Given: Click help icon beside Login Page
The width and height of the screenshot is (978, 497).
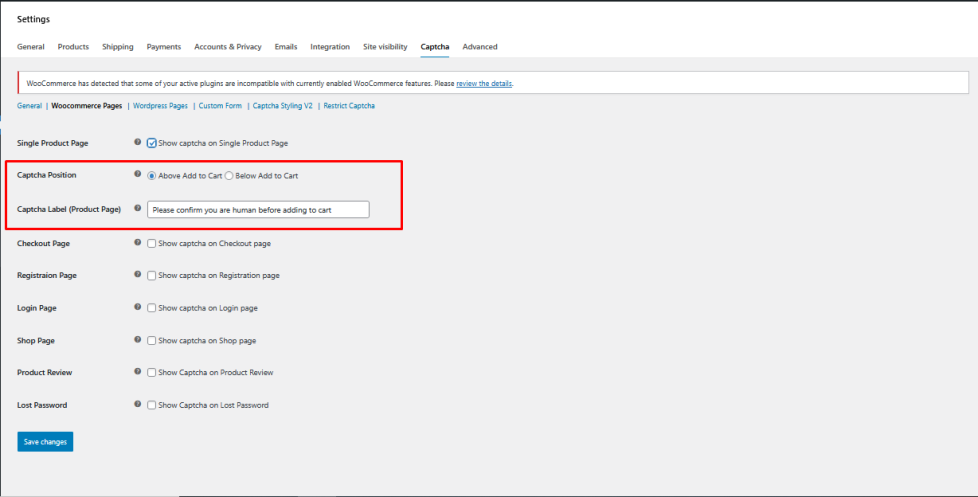Looking at the screenshot, I should pyautogui.click(x=138, y=307).
